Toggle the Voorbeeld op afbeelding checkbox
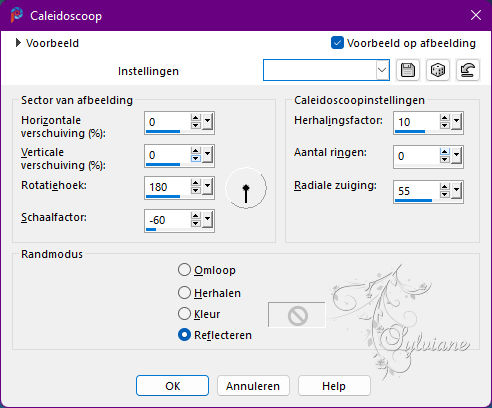Viewport: 492px width, 408px height. coord(337,43)
